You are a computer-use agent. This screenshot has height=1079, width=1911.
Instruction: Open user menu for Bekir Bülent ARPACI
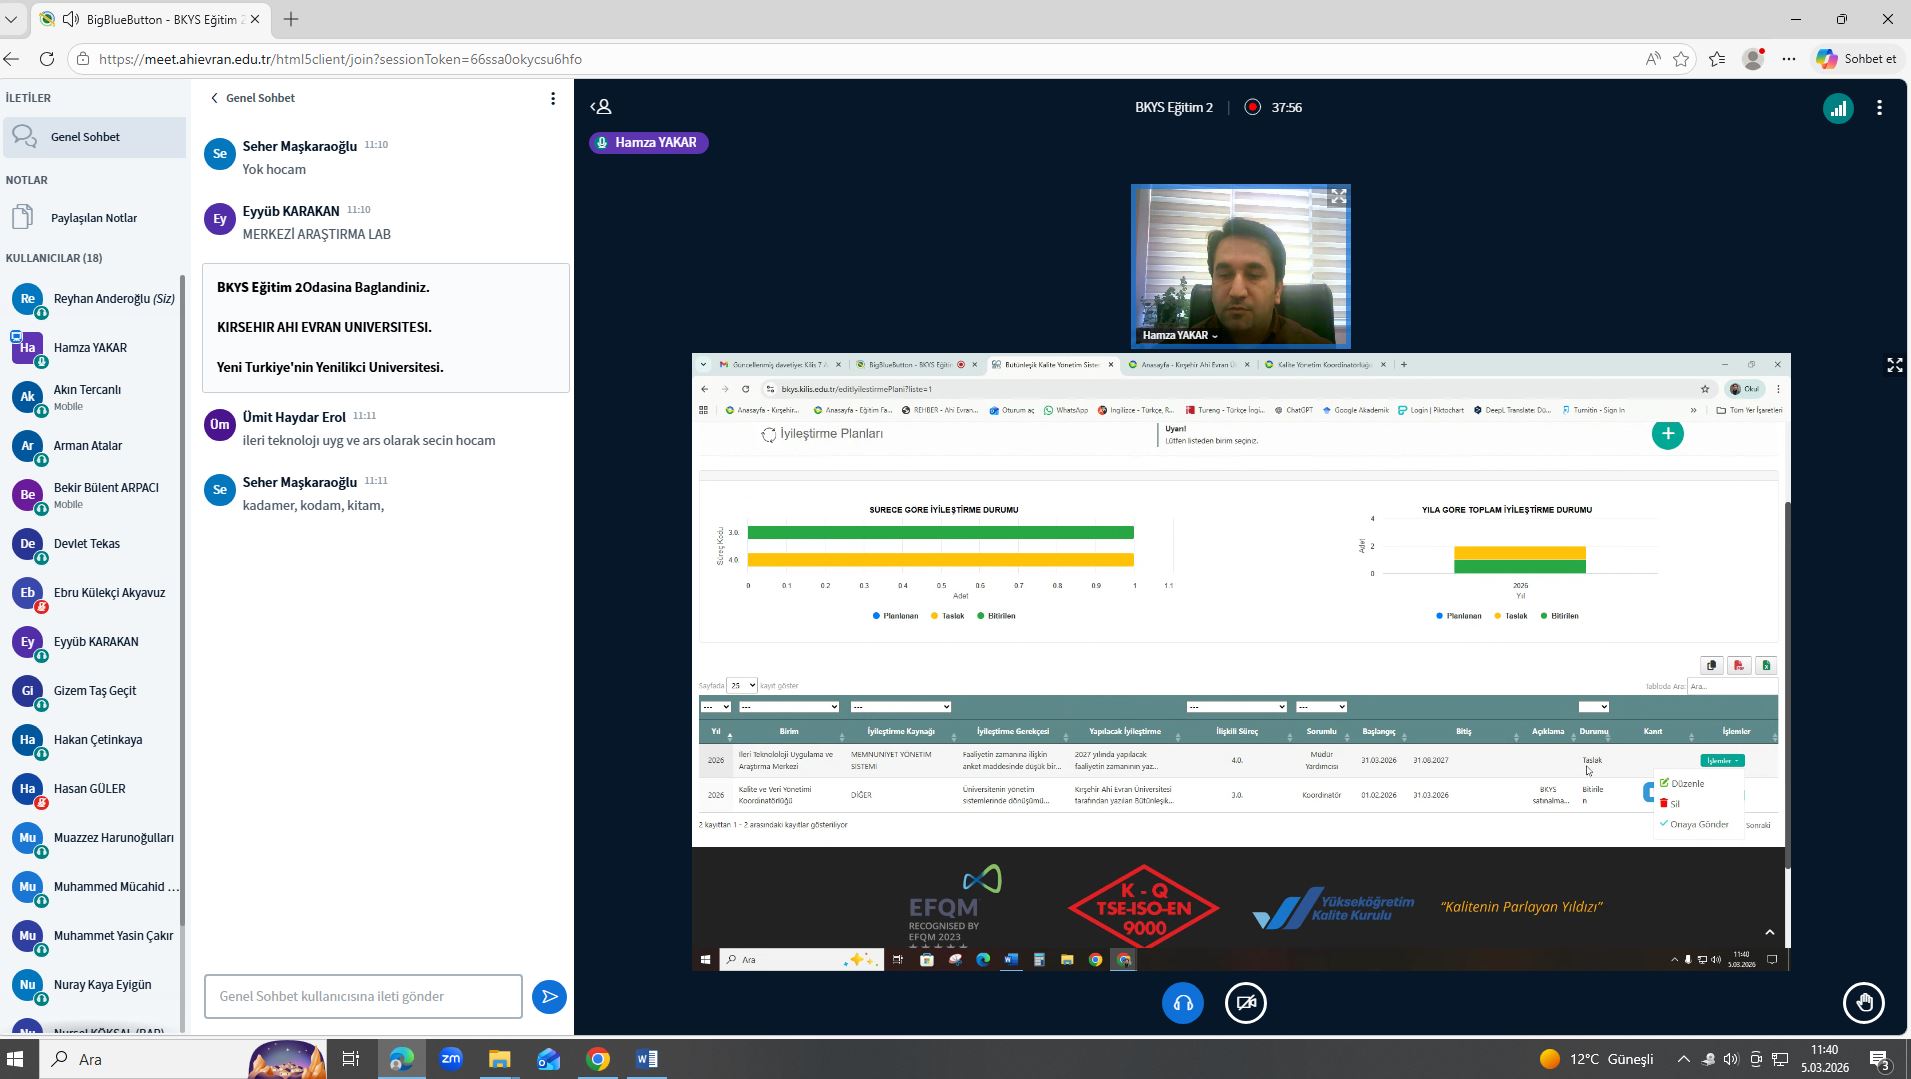point(94,495)
